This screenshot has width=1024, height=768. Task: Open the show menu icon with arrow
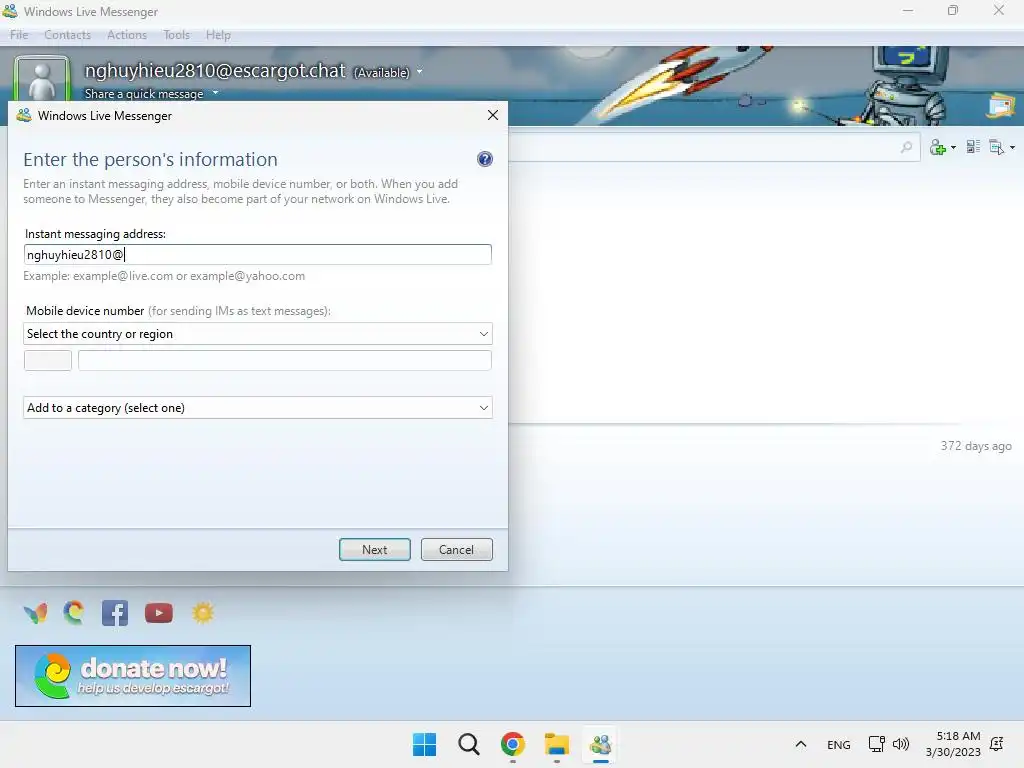pos(1001,148)
